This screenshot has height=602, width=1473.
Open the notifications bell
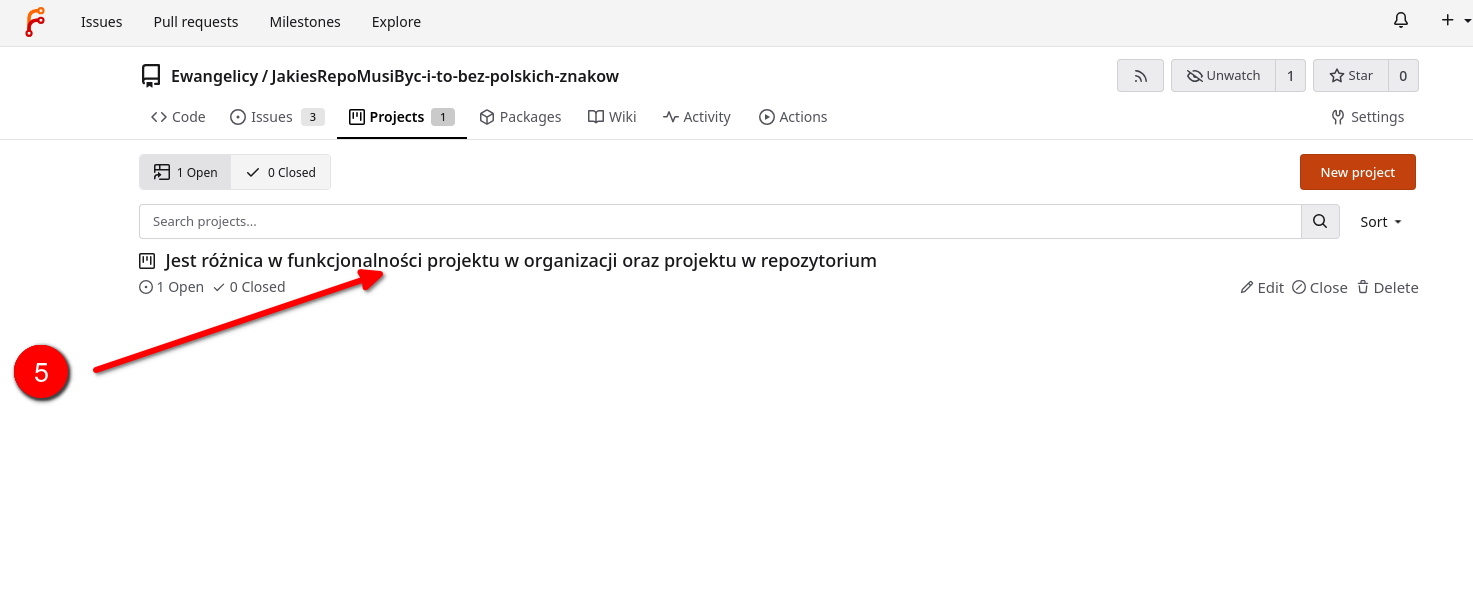click(1401, 21)
